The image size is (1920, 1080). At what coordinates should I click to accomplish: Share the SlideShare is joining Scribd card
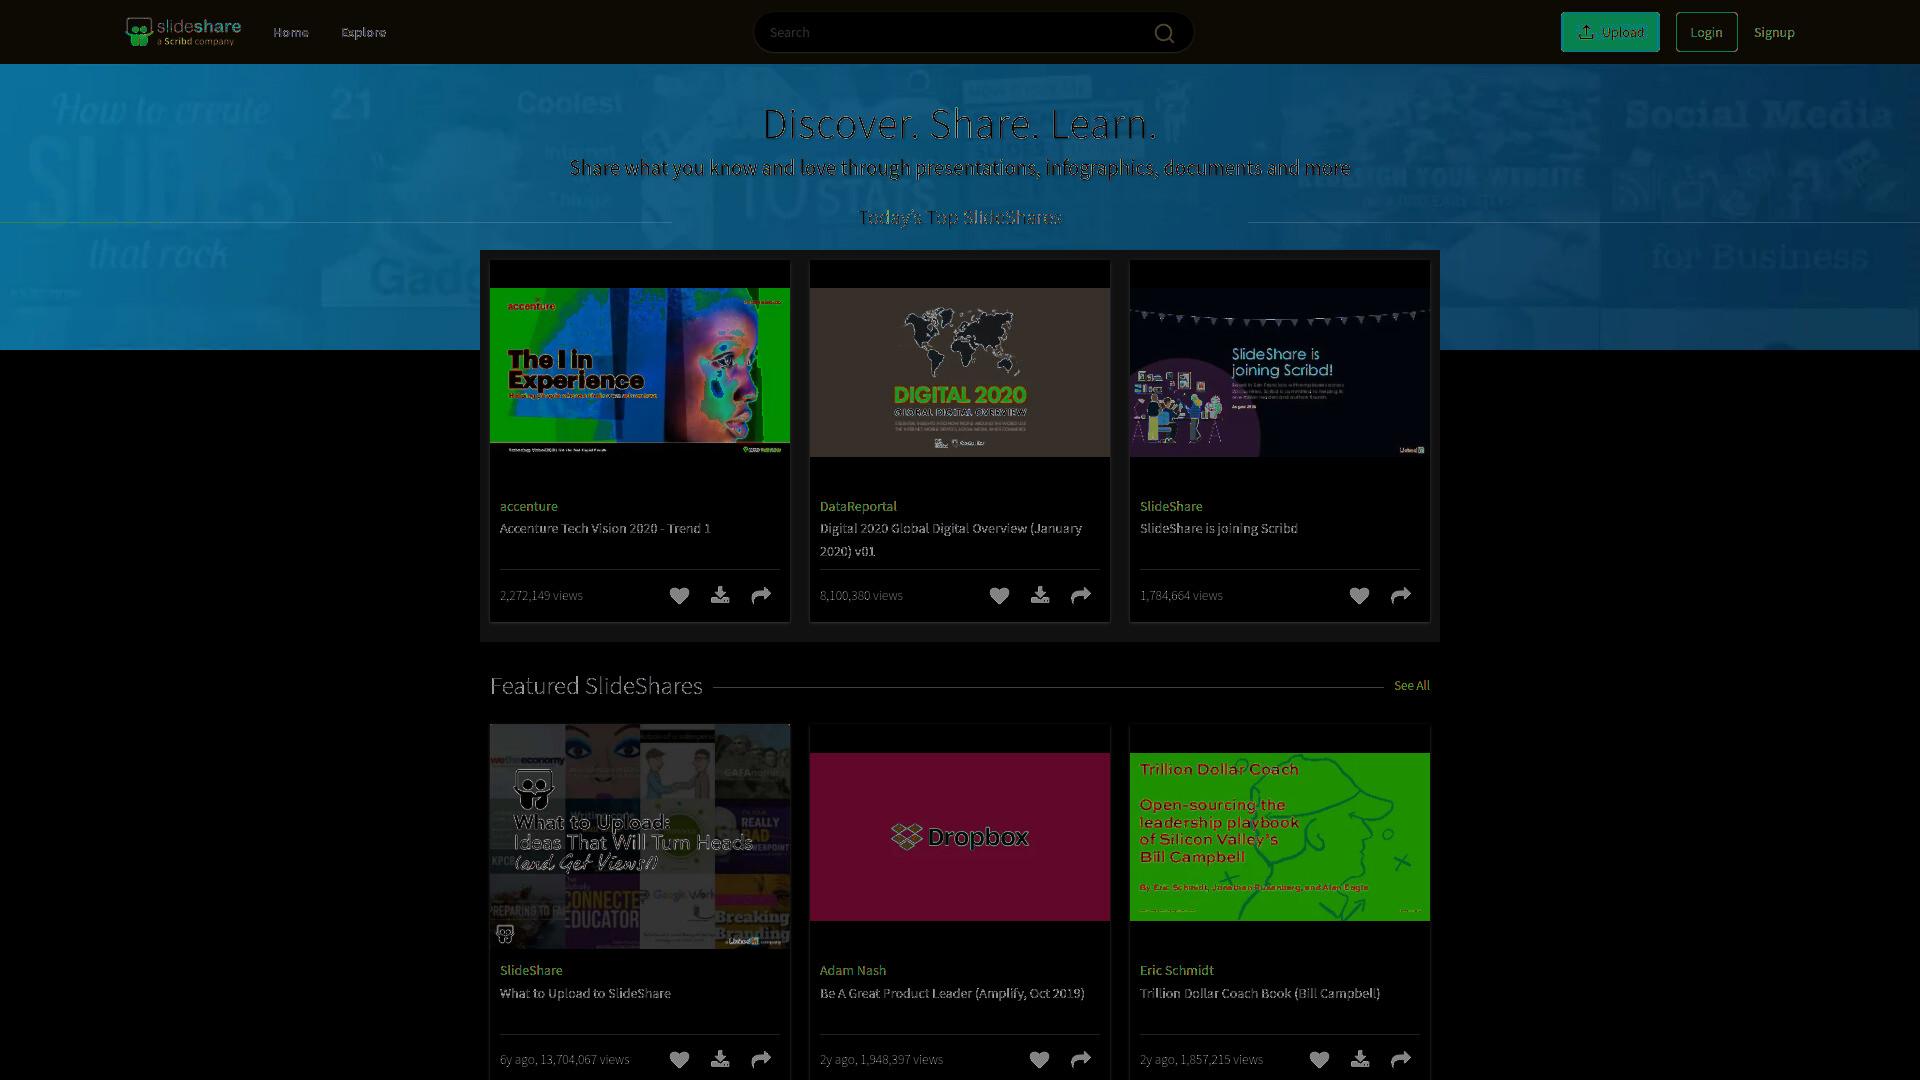tap(1401, 596)
